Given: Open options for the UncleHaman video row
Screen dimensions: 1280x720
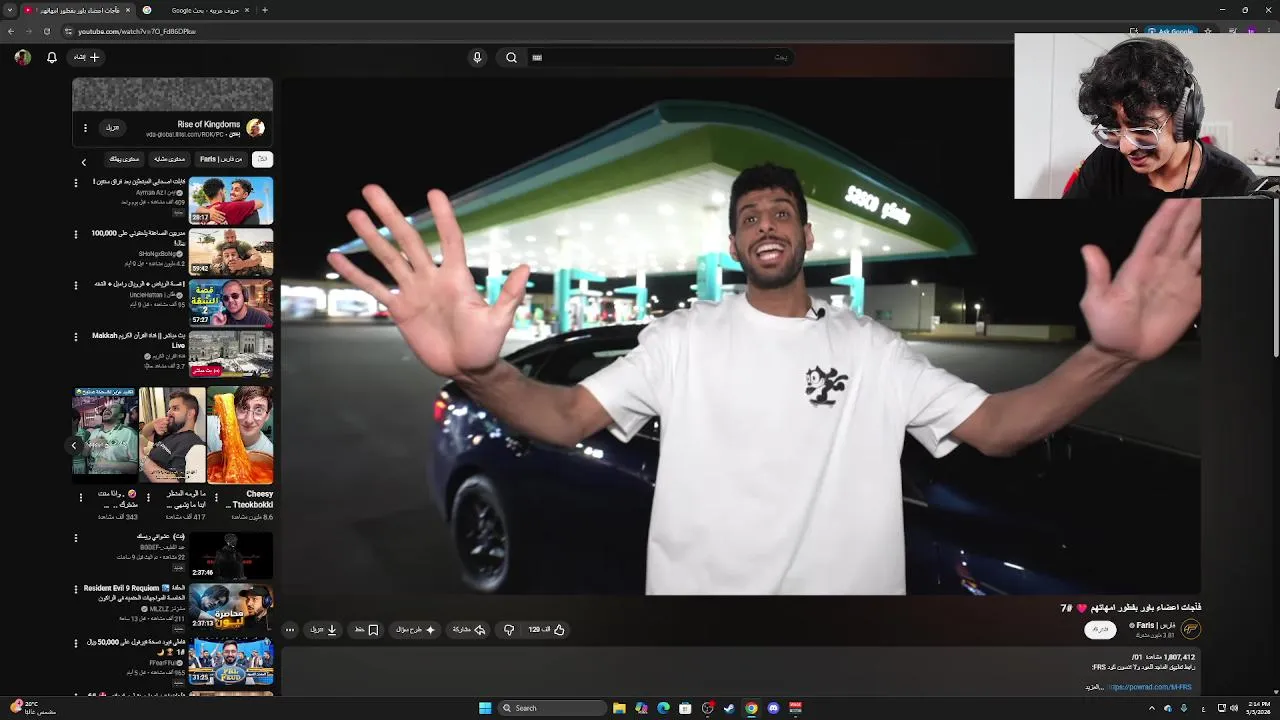Looking at the screenshot, I should (x=76, y=286).
